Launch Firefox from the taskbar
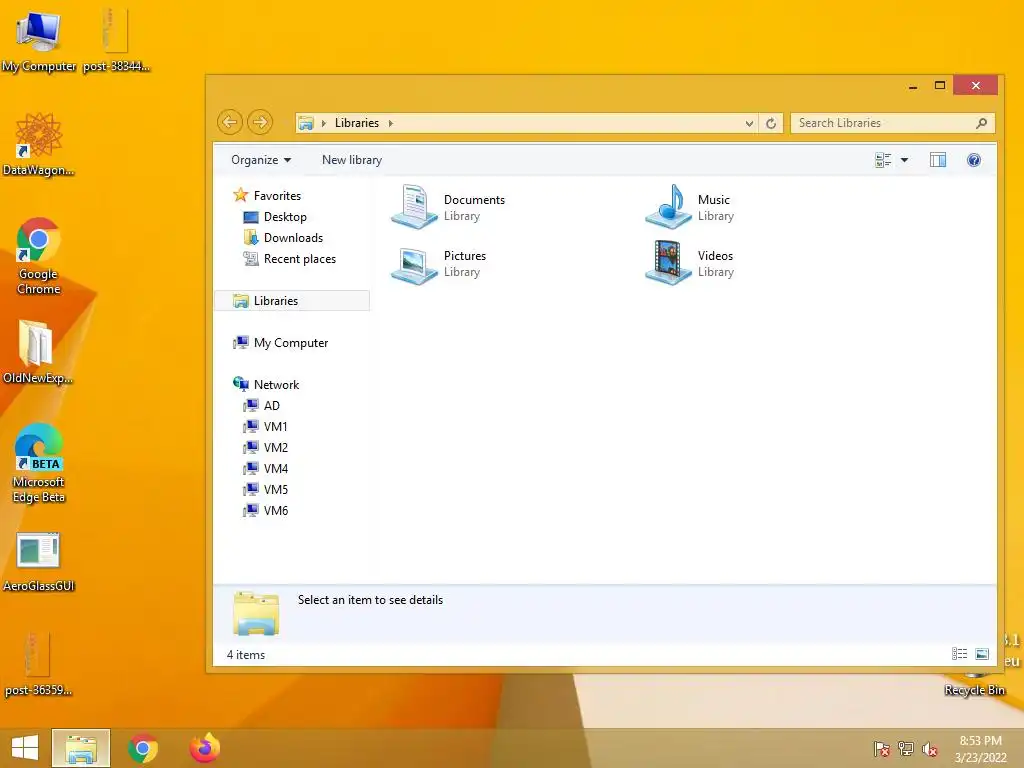This screenshot has height=768, width=1024. click(x=205, y=748)
